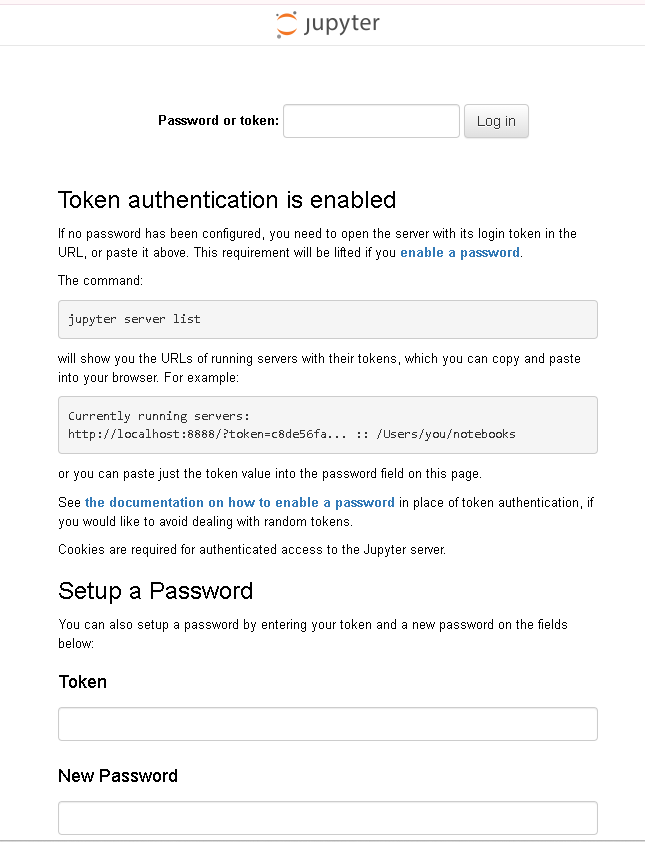Focus the Password or token input field
The height and width of the screenshot is (842, 645).
[371, 121]
